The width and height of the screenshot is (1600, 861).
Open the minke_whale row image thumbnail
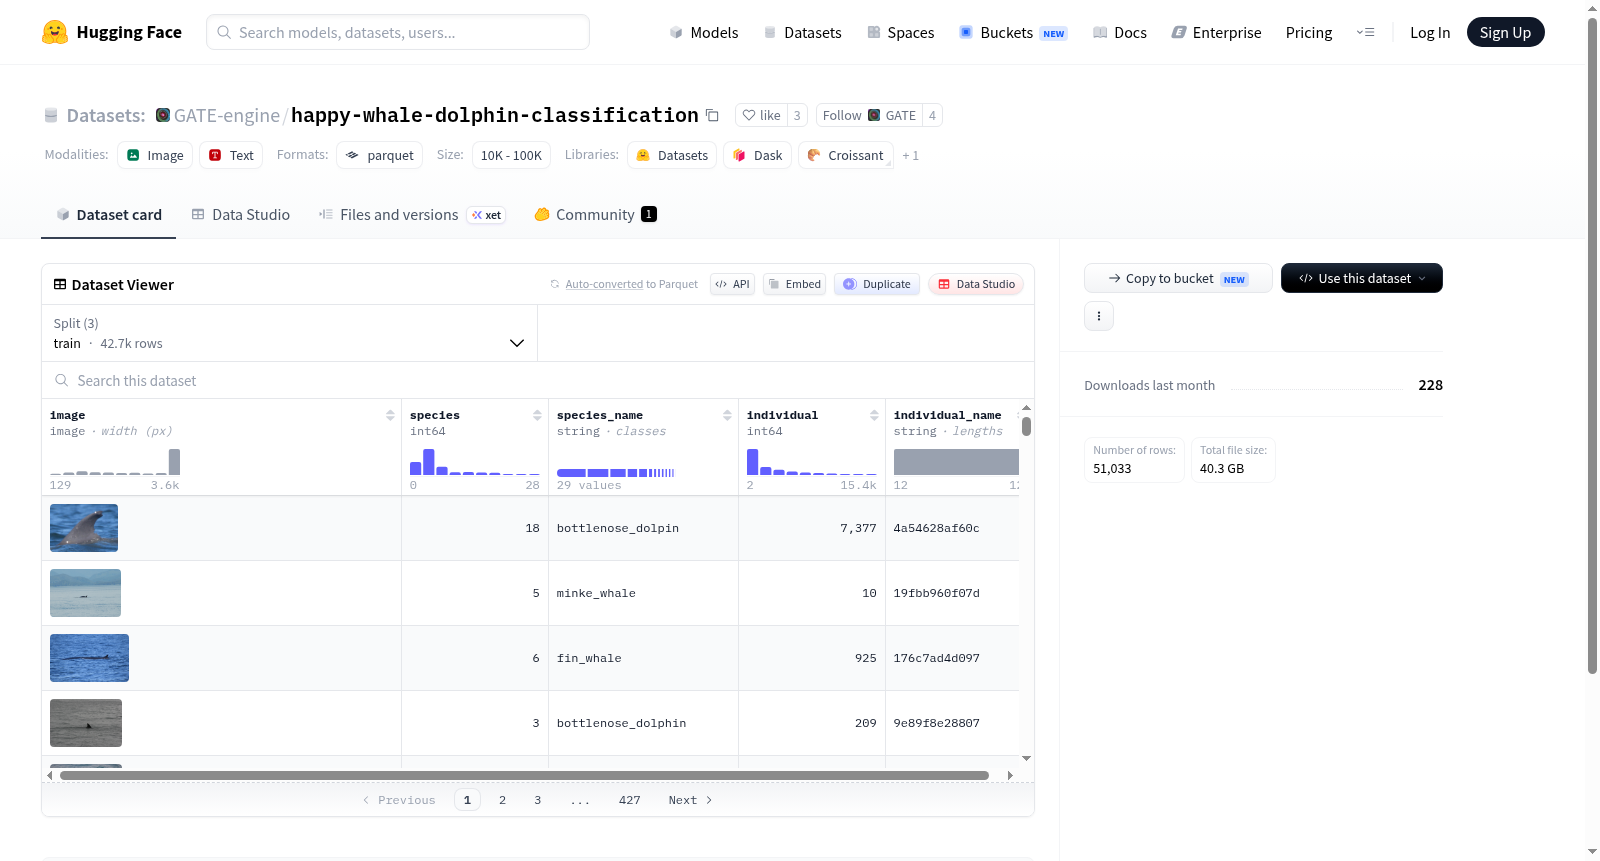[x=85, y=593]
